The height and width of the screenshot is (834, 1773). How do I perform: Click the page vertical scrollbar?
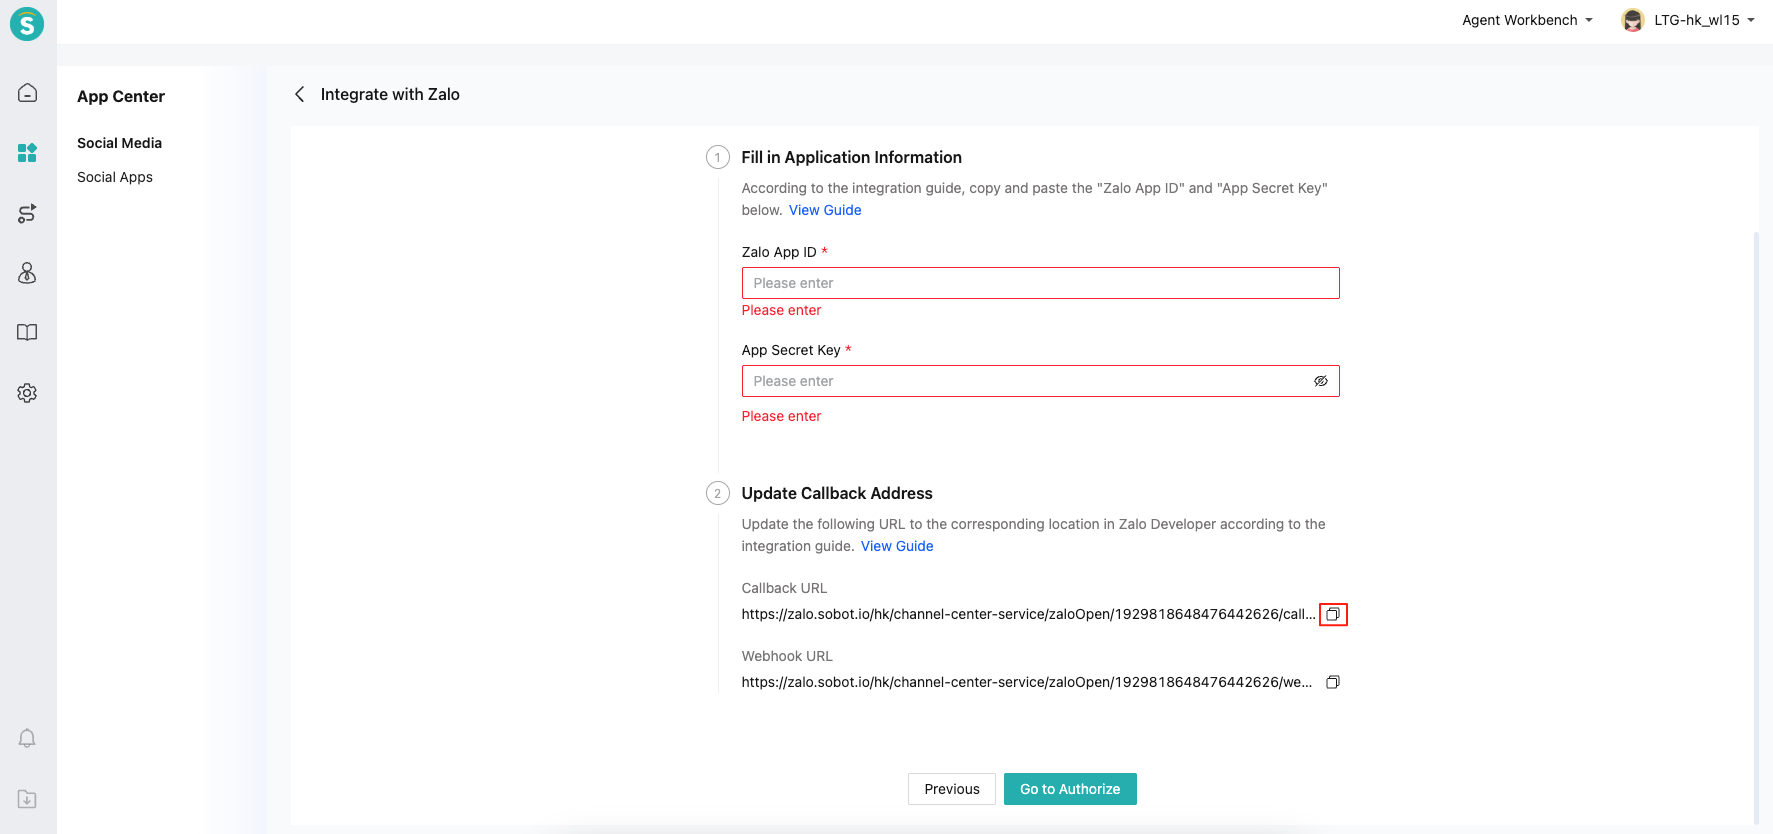pos(1756,528)
